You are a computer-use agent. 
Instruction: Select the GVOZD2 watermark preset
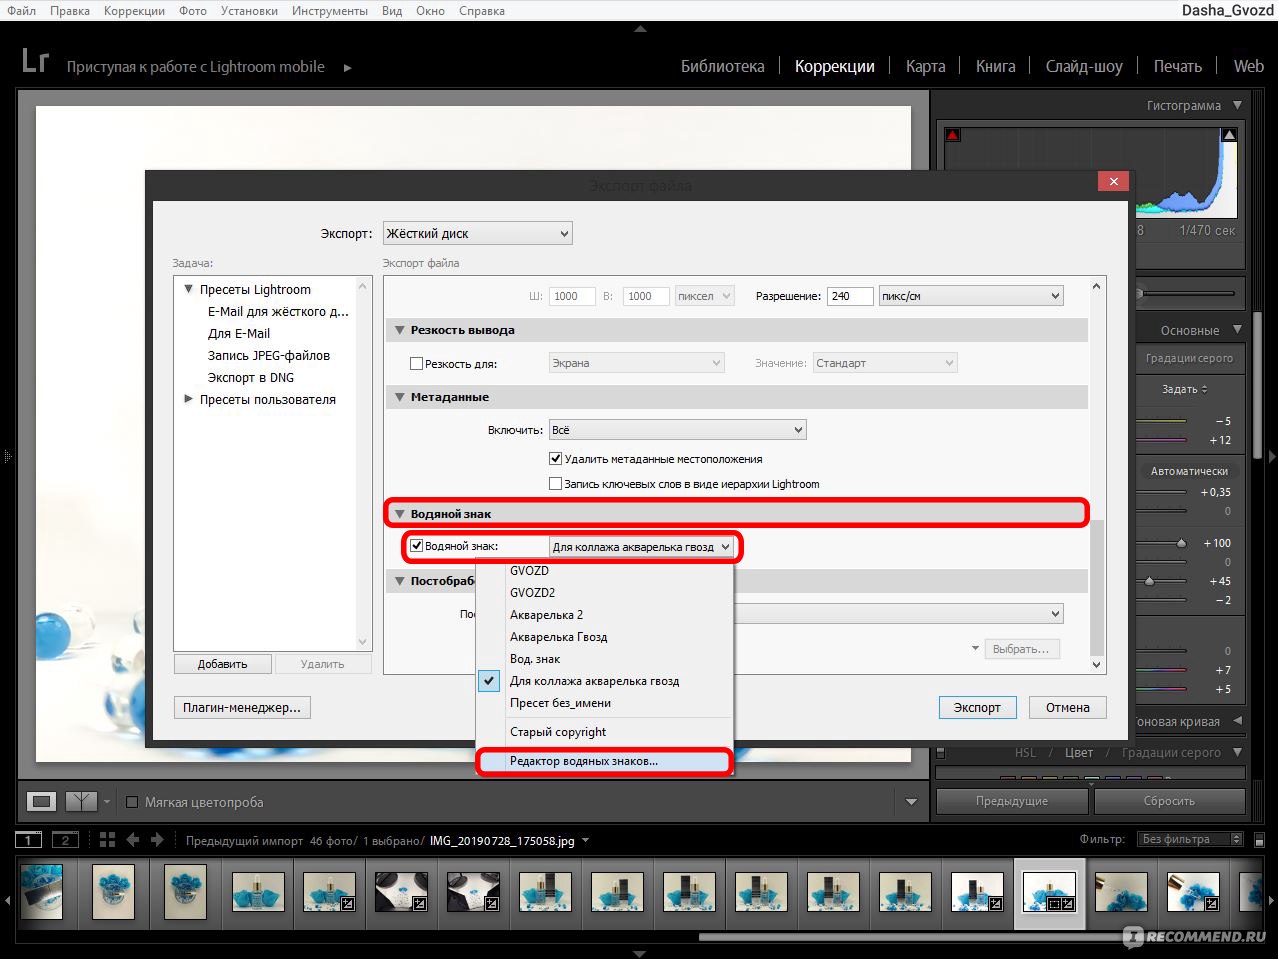604,593
